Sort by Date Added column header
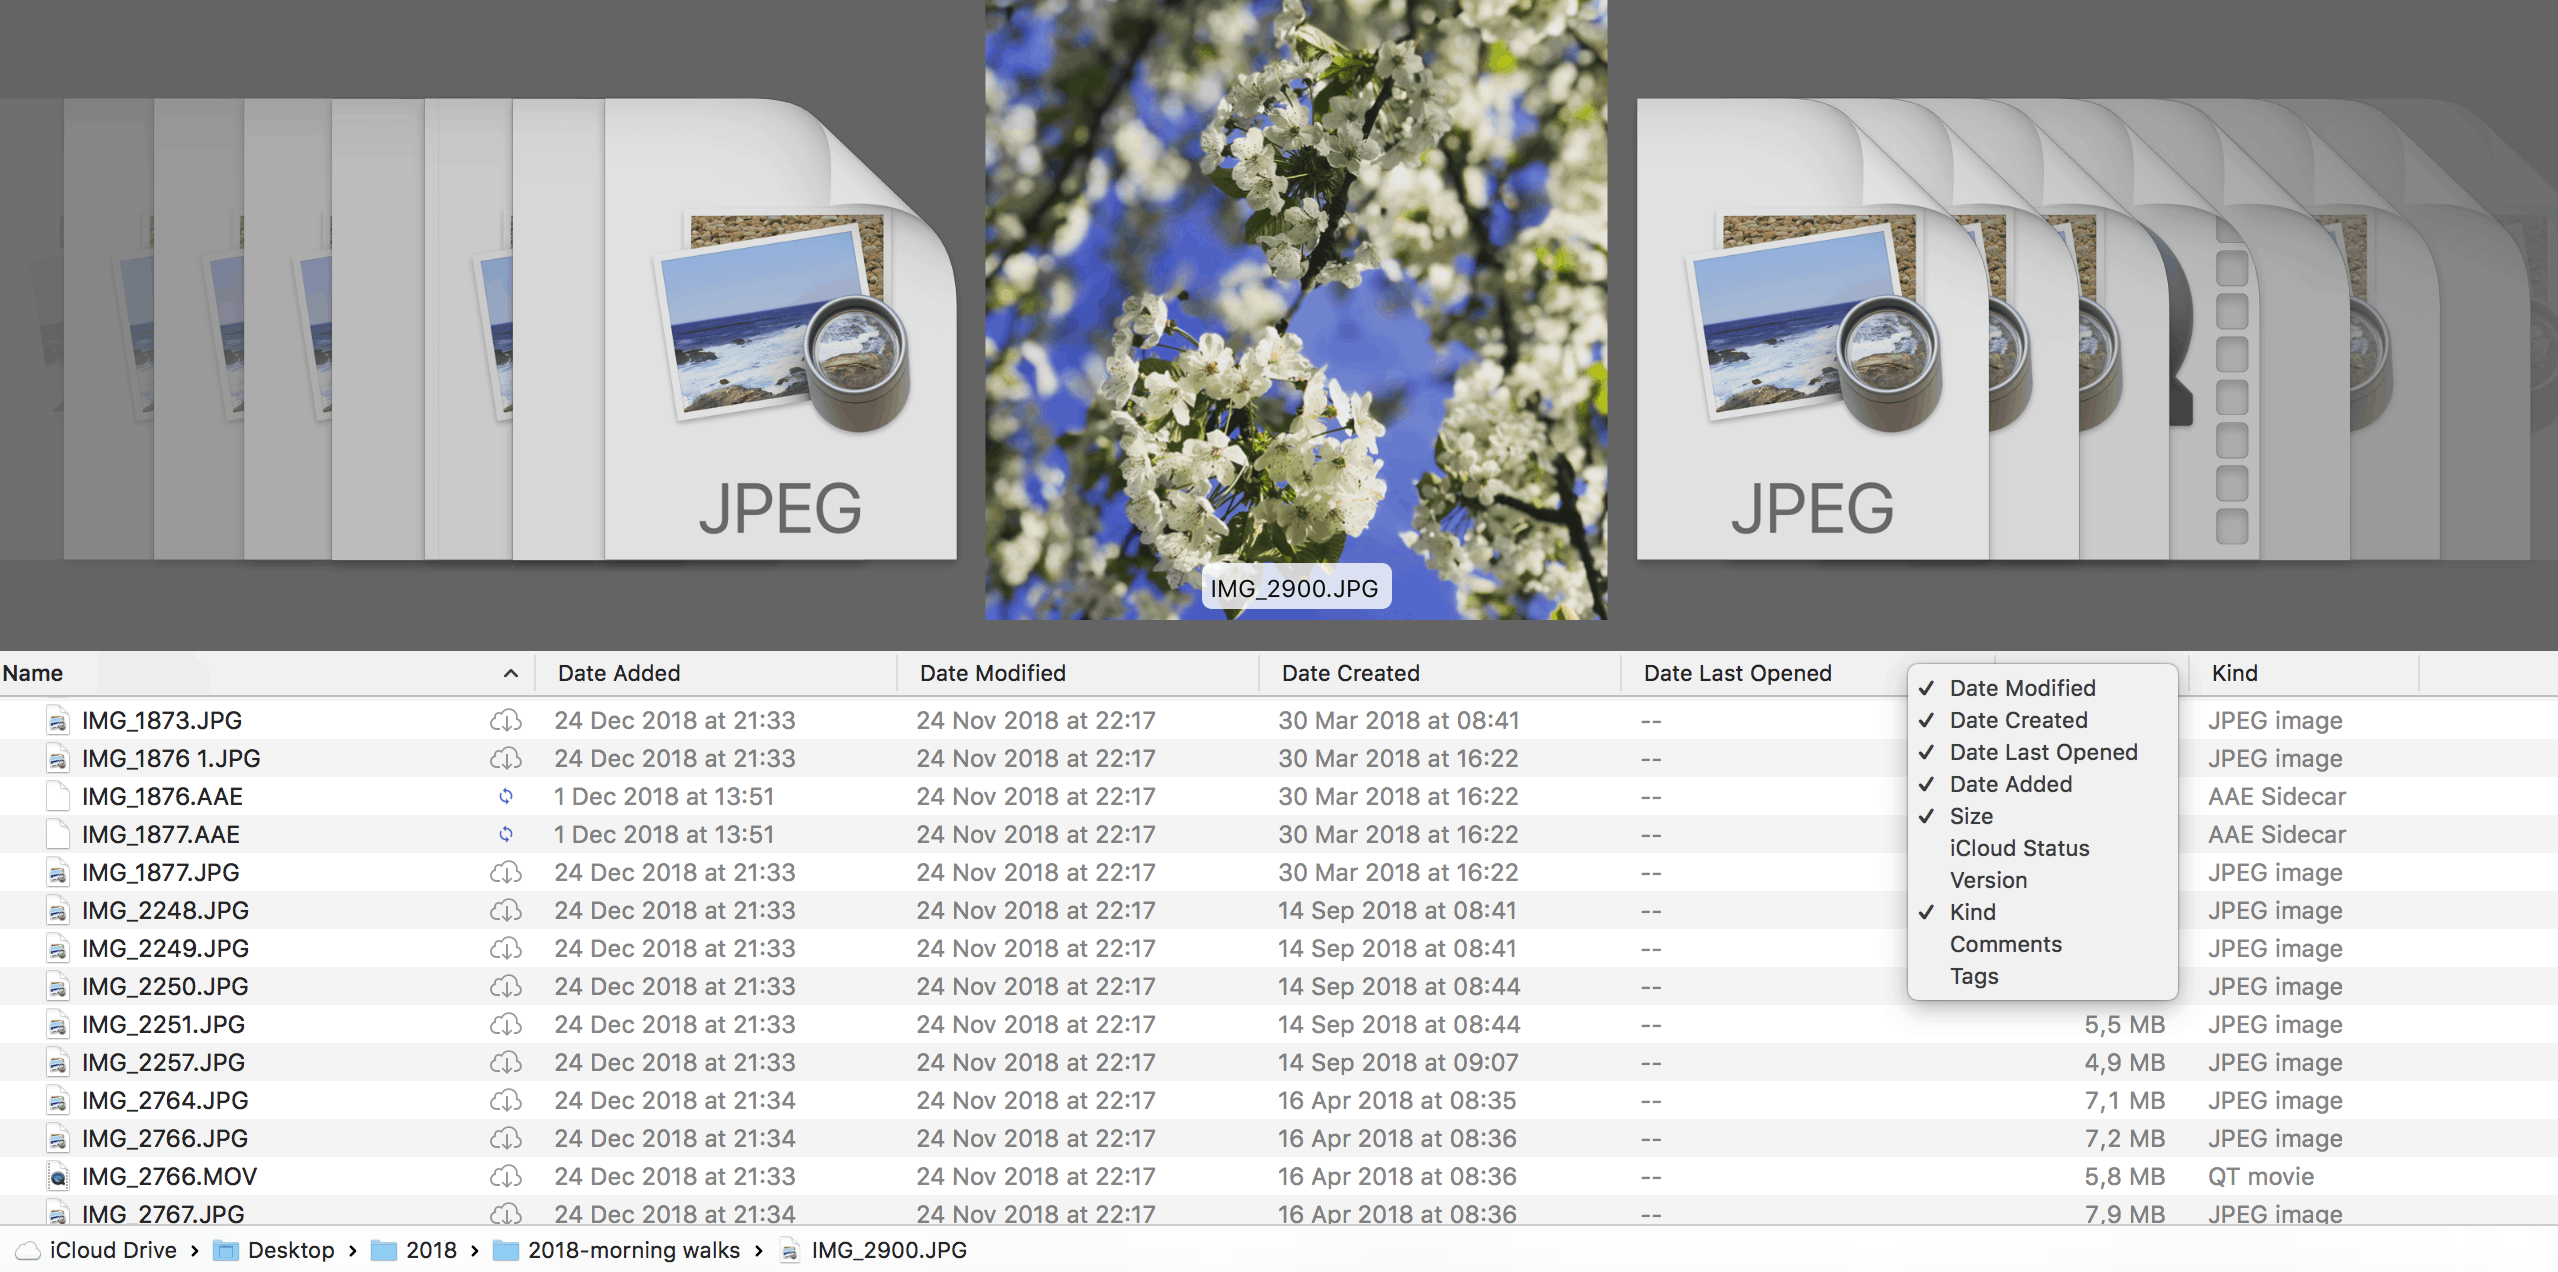The width and height of the screenshot is (2558, 1272). tap(619, 674)
